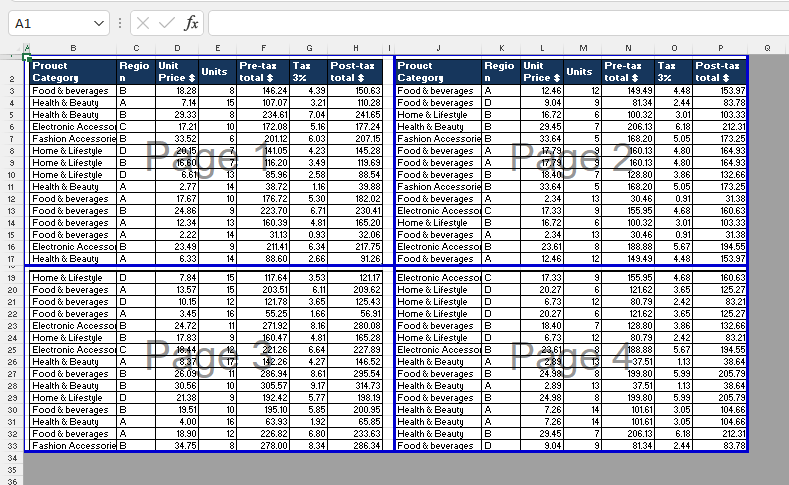Viewport: 789px width, 485px height.
Task: Click the Post-tax total $ header in column H
Action: click(356, 72)
